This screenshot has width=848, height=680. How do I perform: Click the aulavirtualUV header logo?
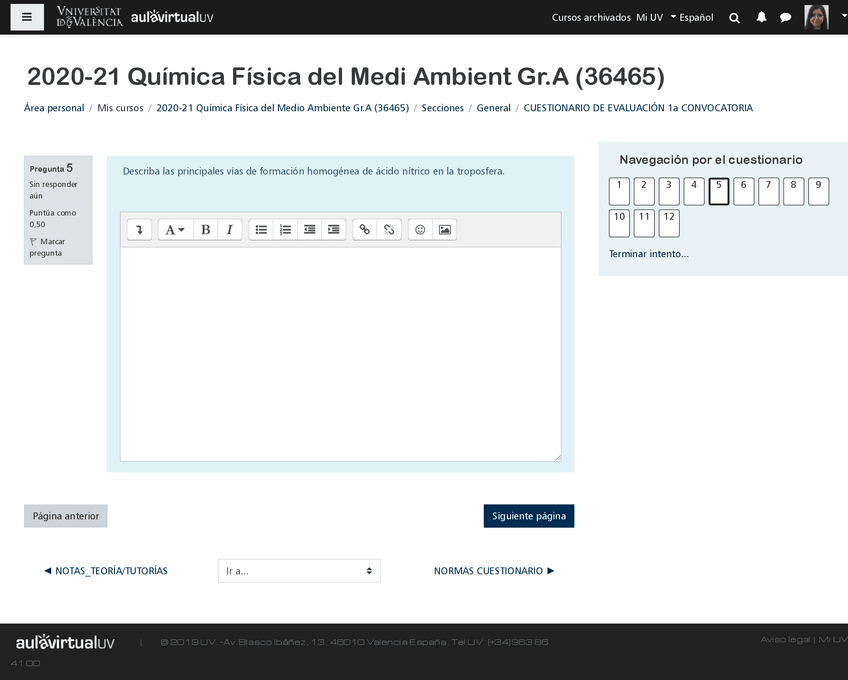[x=172, y=17]
